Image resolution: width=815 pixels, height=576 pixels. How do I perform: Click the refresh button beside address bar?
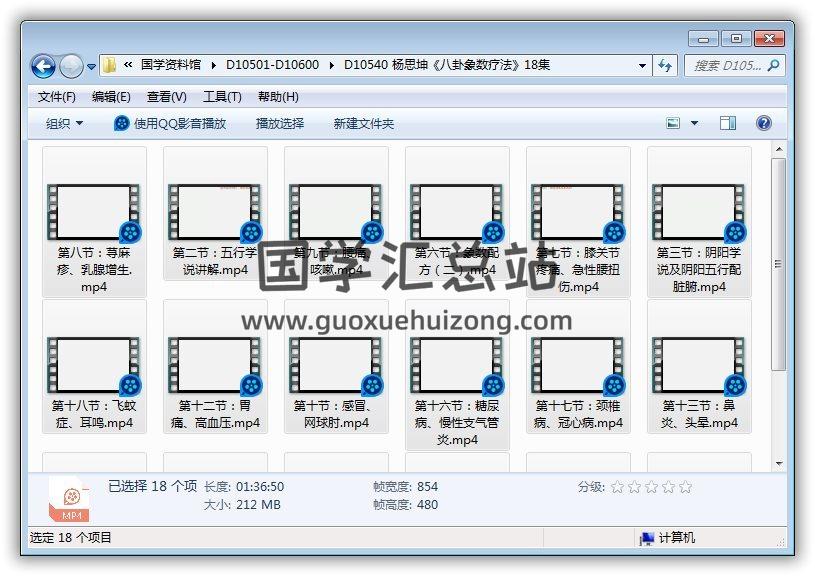click(666, 65)
